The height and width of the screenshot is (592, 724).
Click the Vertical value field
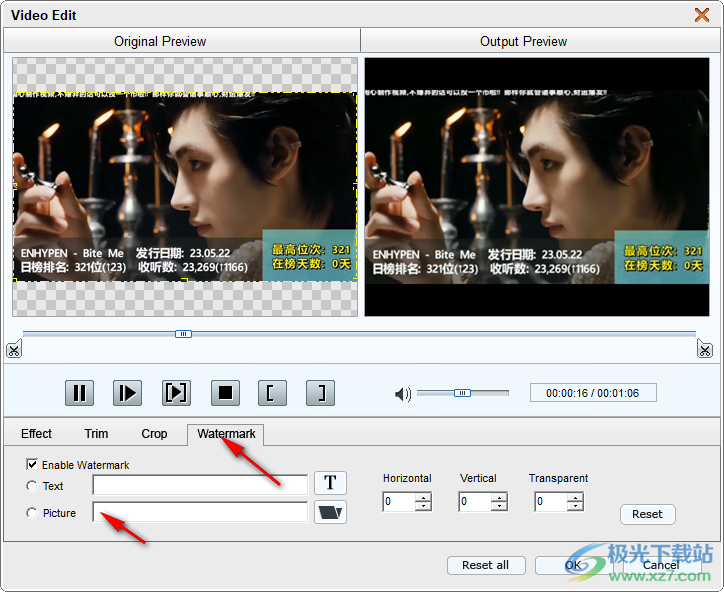tap(475, 501)
